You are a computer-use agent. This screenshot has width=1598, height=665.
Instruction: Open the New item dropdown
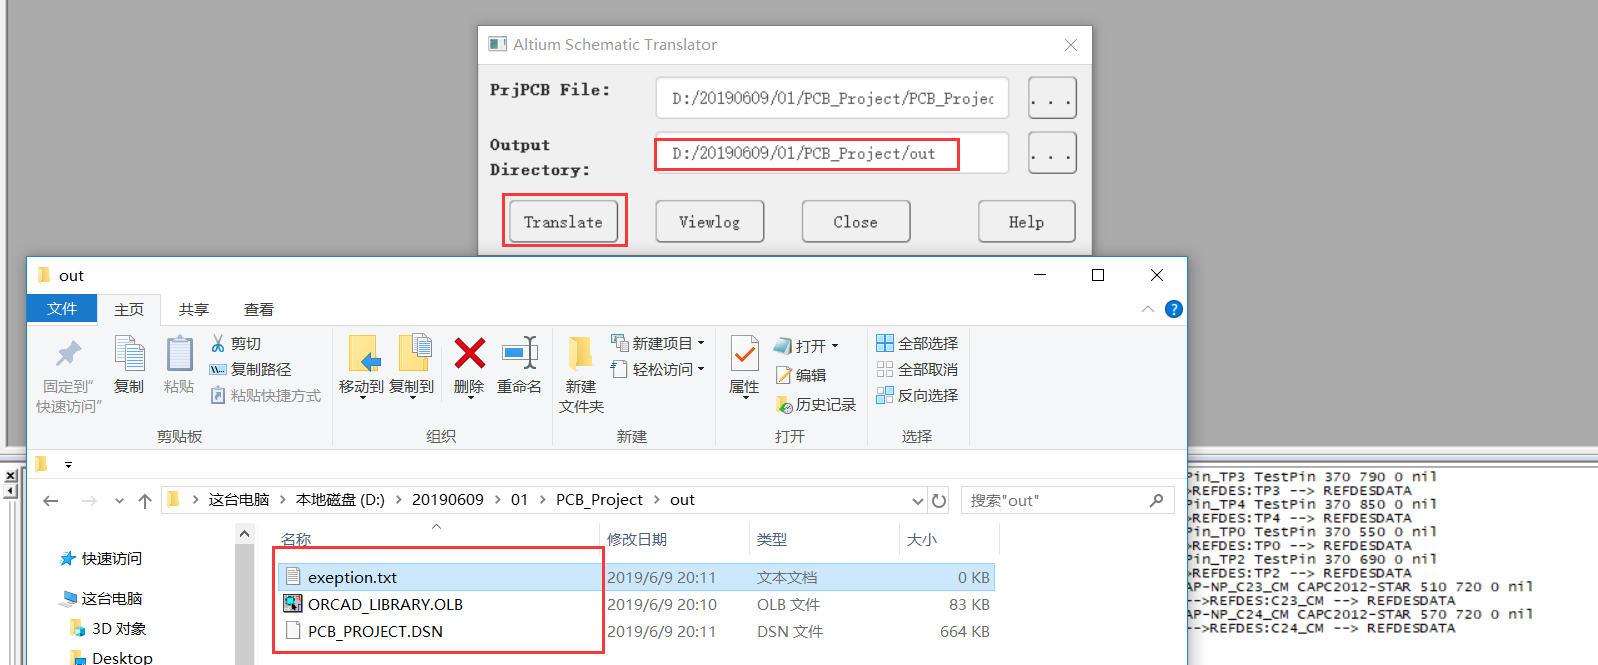658,343
